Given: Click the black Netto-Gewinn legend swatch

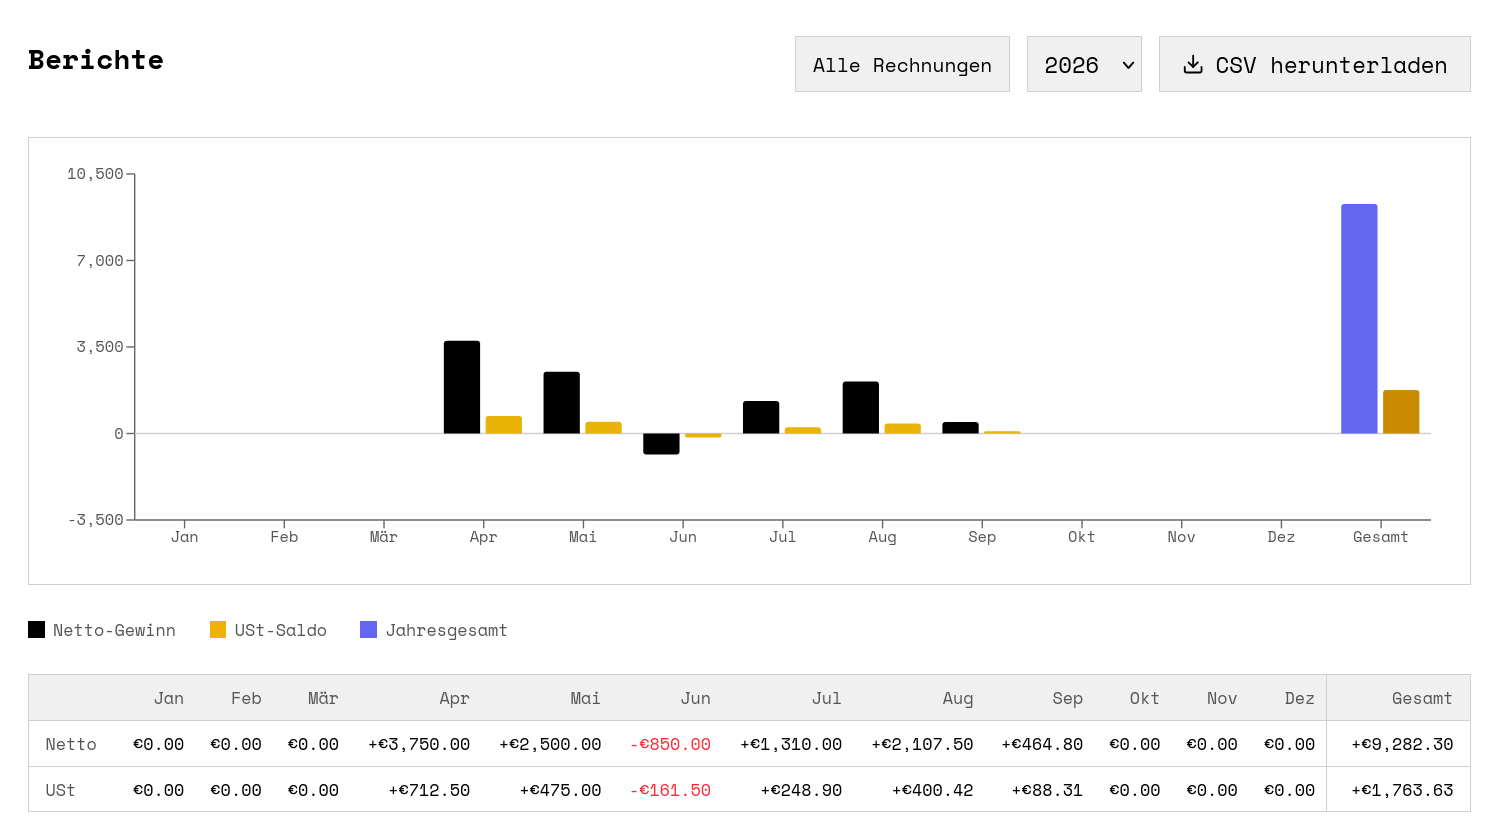Looking at the screenshot, I should point(36,630).
